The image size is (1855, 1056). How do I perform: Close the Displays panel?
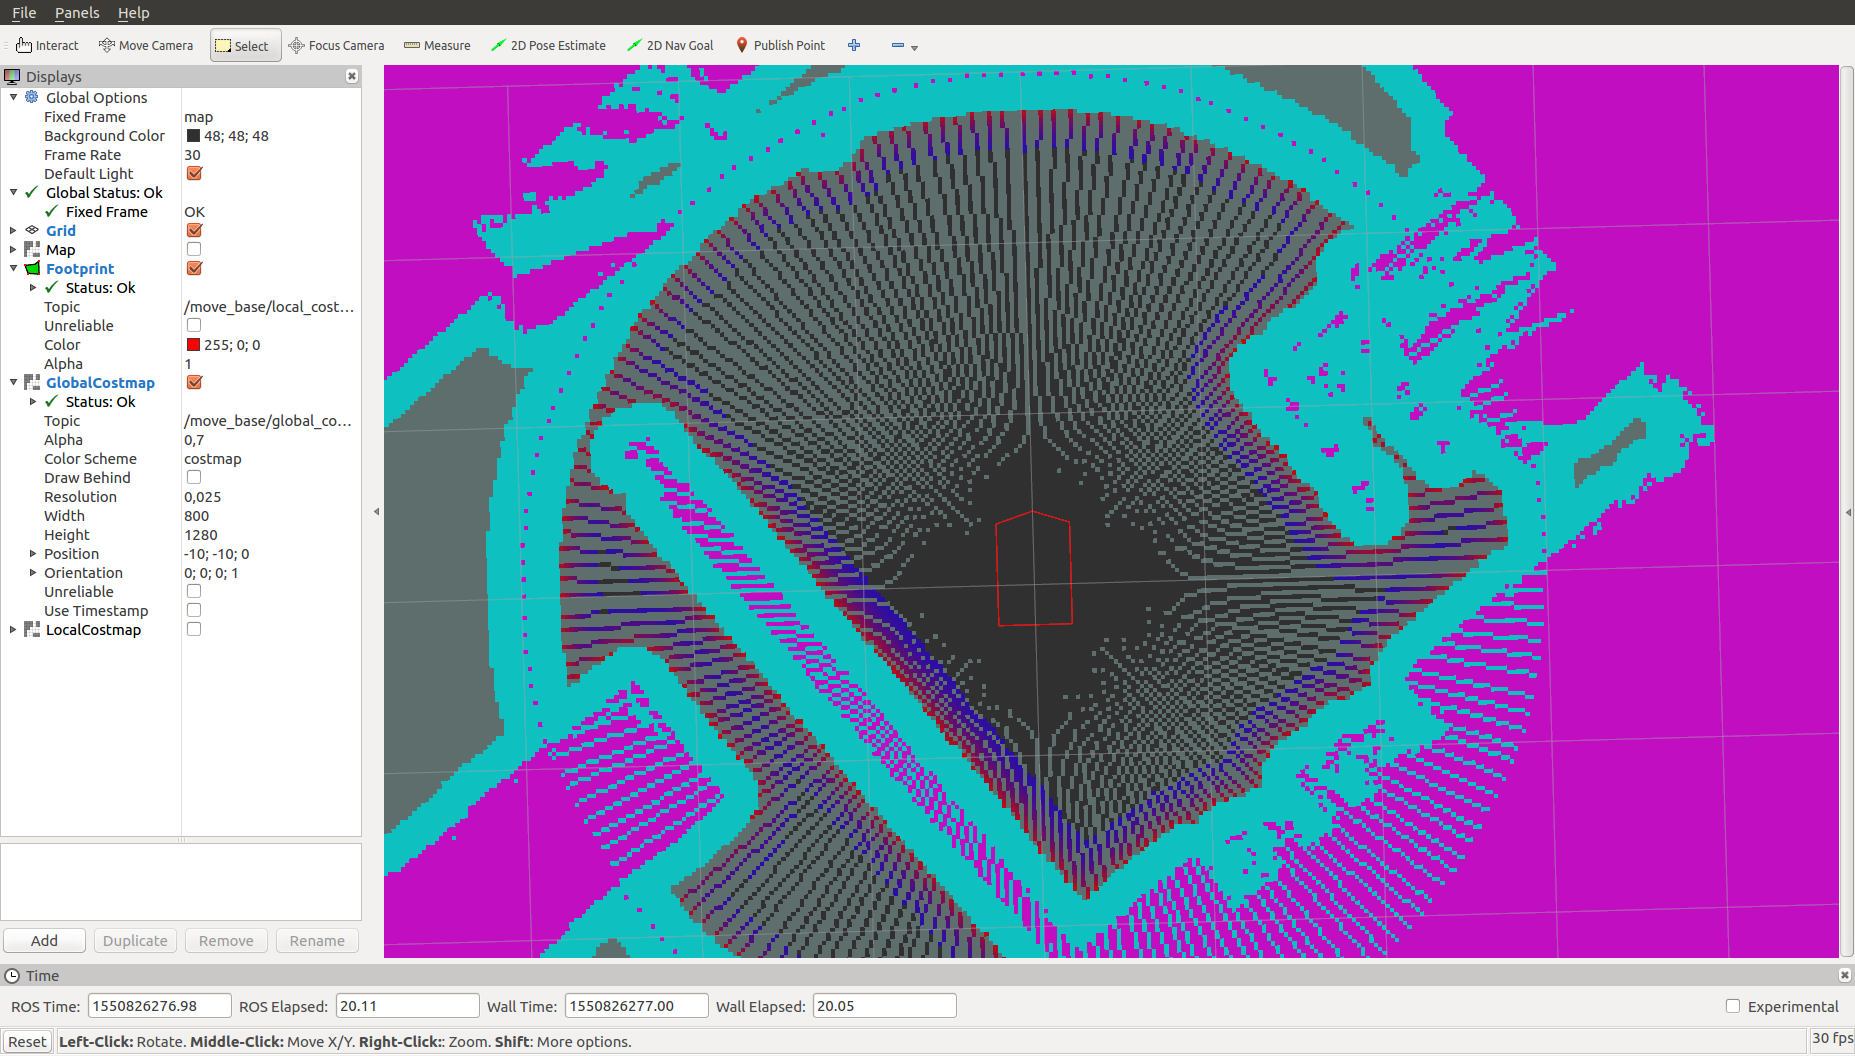point(352,76)
